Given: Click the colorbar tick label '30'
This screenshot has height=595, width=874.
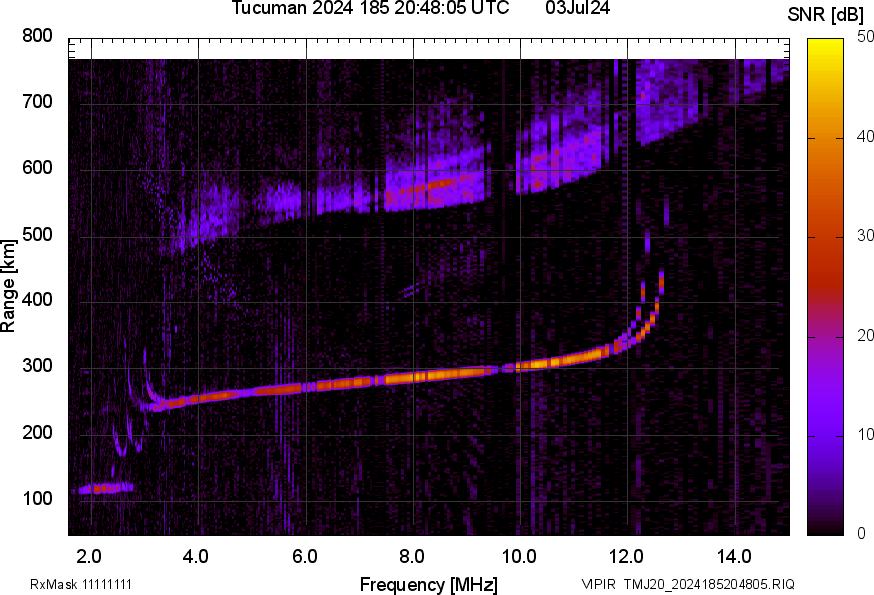Looking at the screenshot, I should pyautogui.click(x=865, y=236).
